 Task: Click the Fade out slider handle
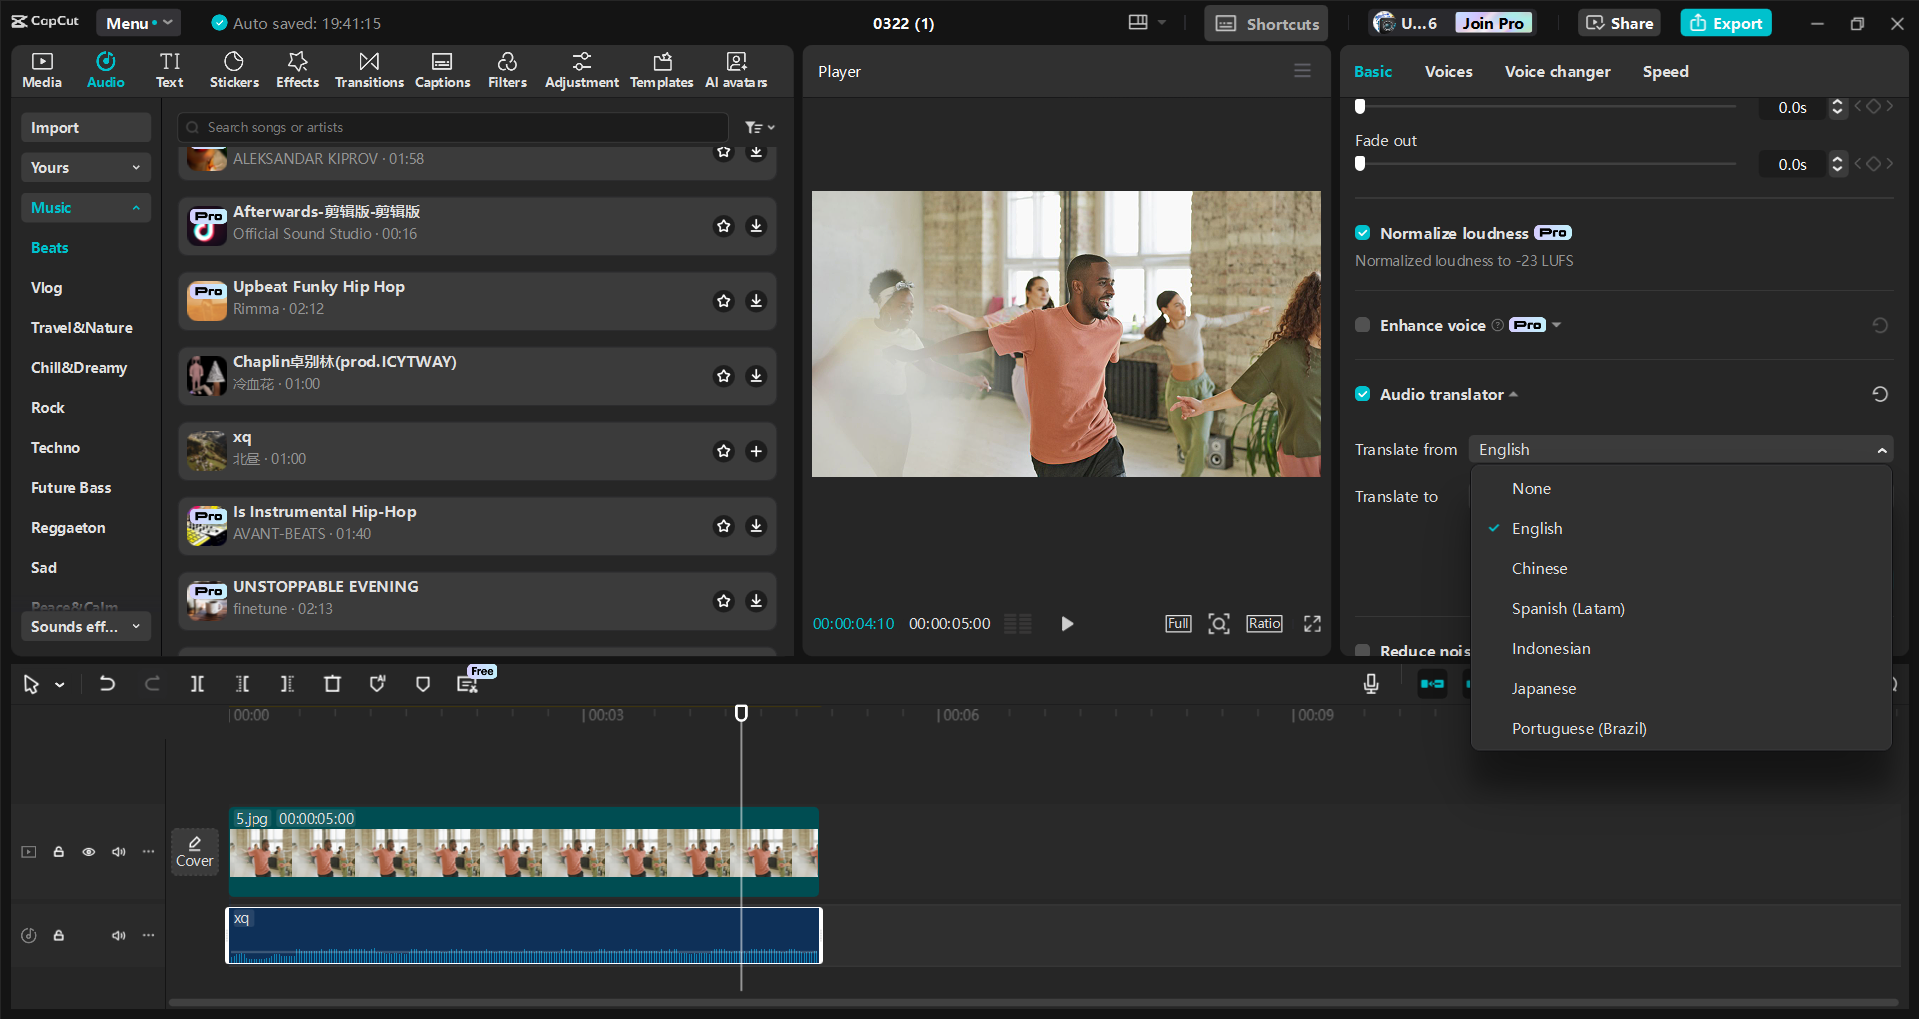[1360, 164]
